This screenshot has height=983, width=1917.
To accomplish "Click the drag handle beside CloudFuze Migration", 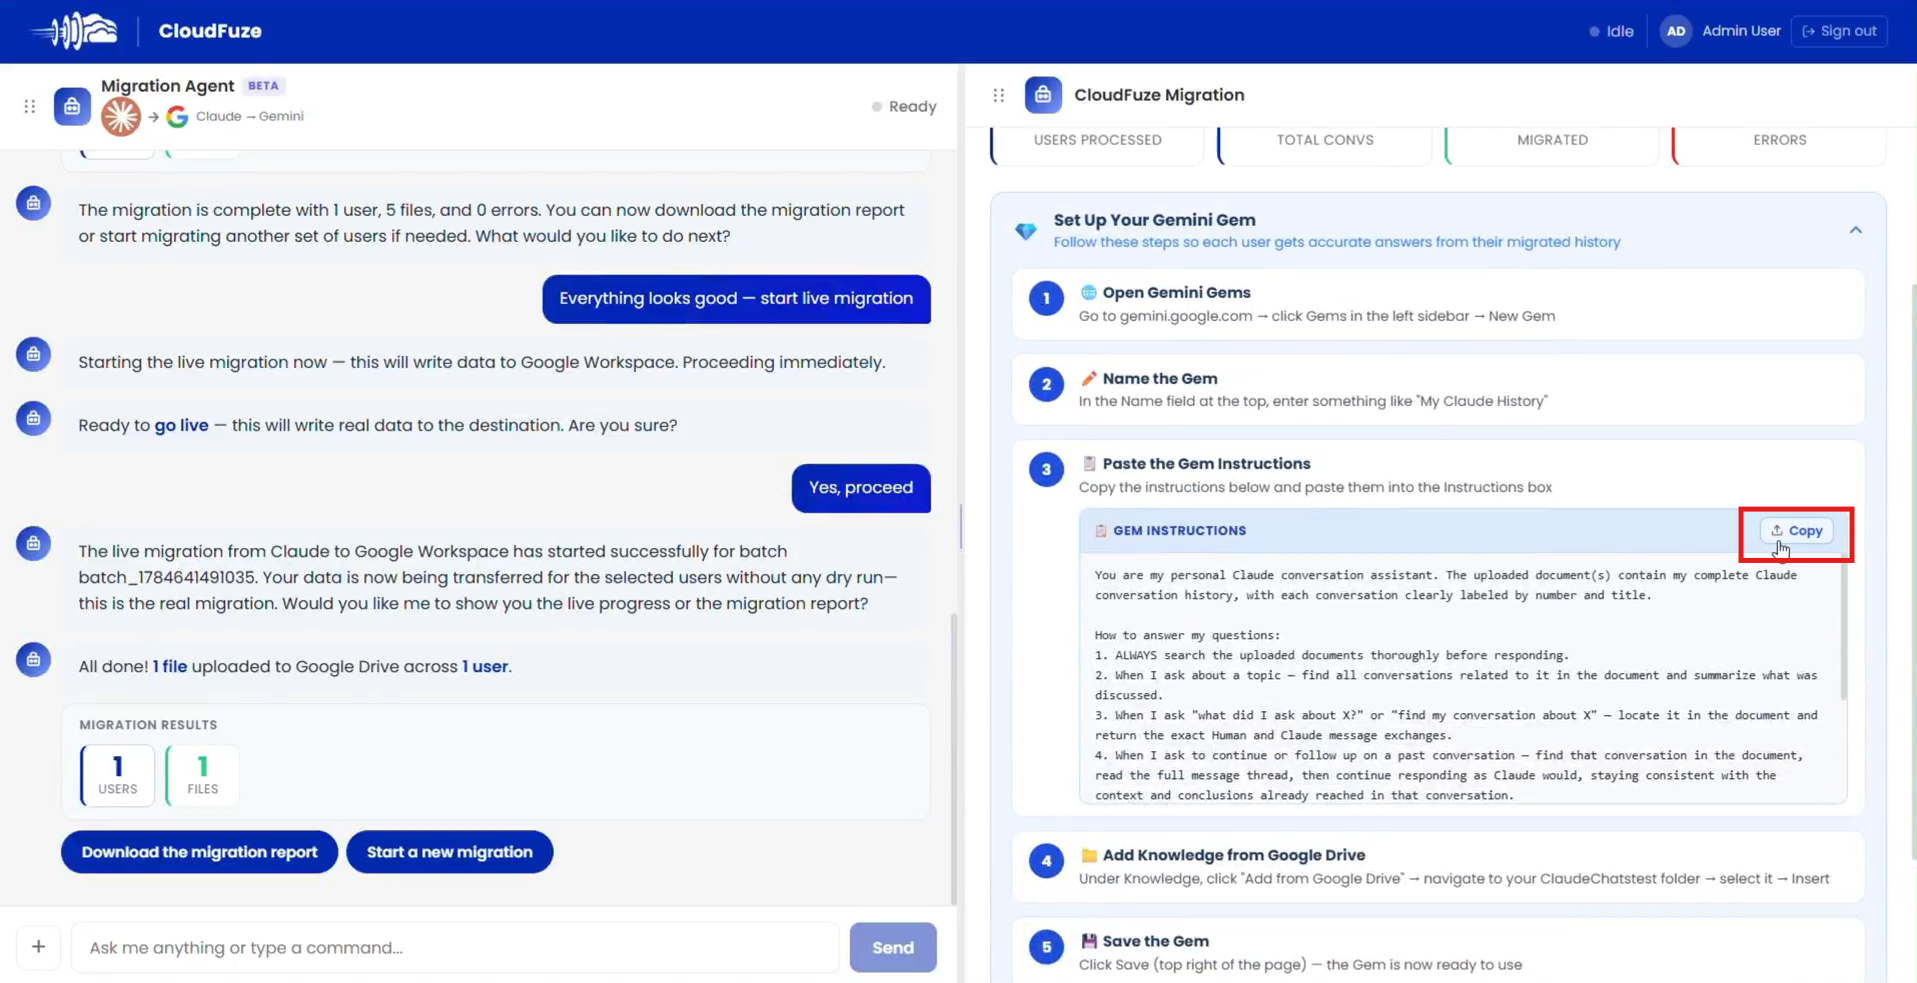I will [x=999, y=95].
